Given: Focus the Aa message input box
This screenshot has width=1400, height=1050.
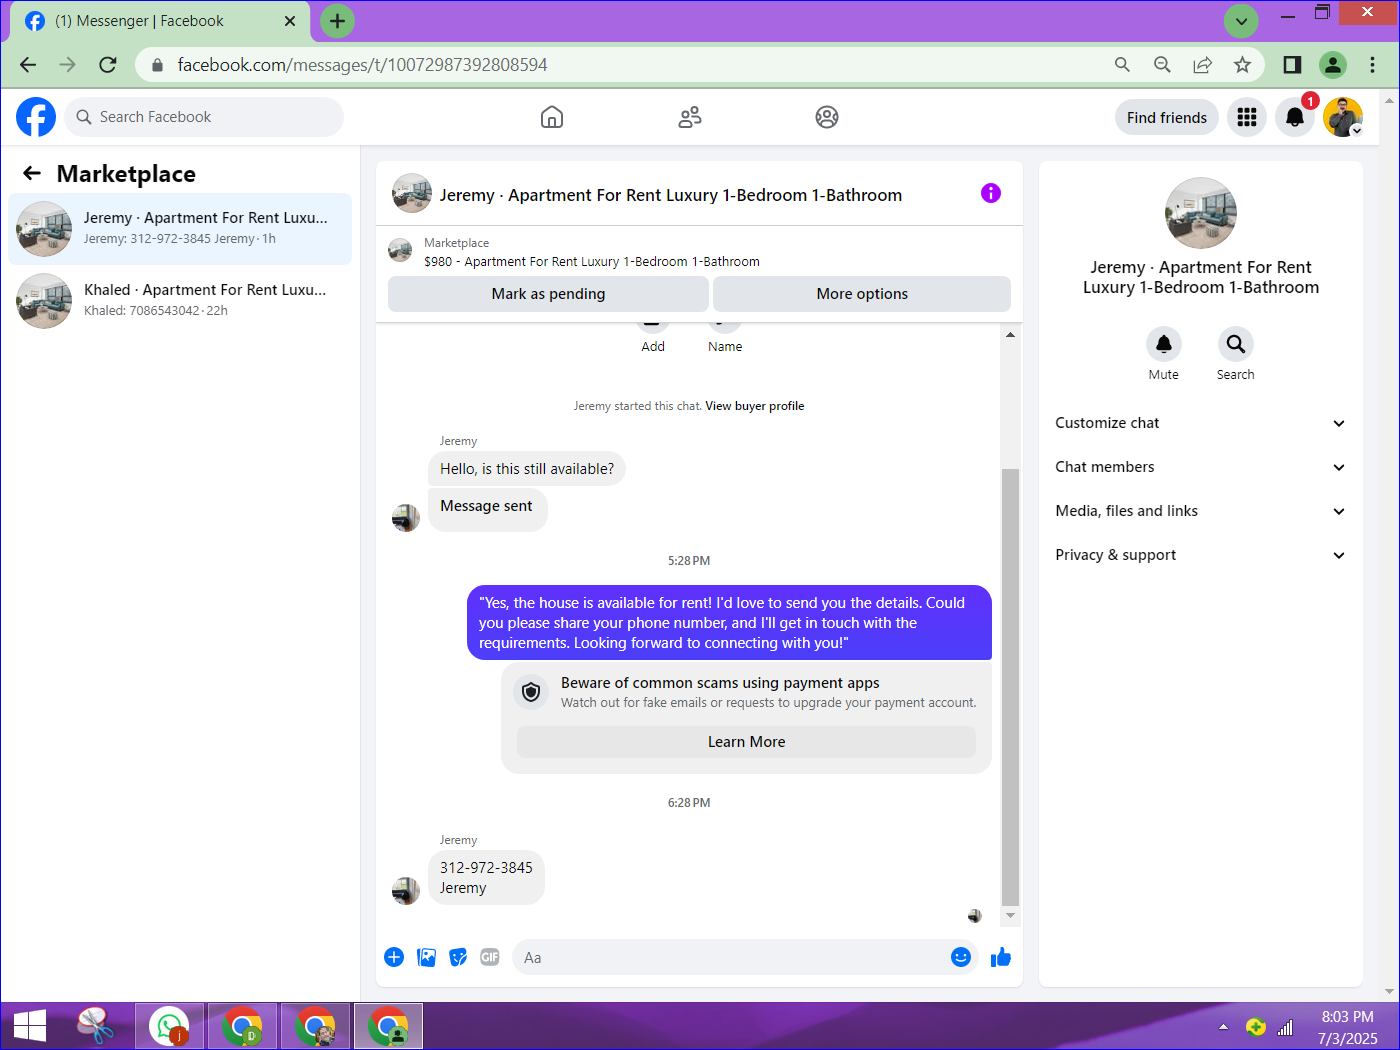Looking at the screenshot, I should tap(745, 957).
